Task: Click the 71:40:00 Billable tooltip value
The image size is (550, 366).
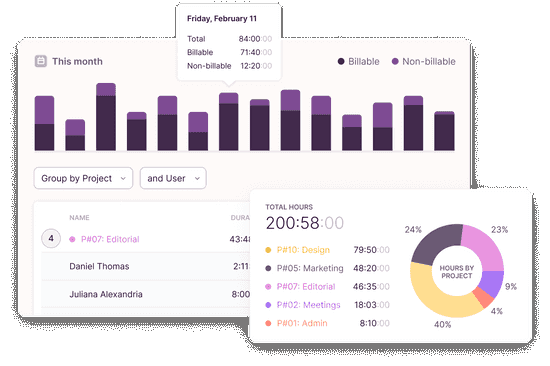Action: pos(256,52)
